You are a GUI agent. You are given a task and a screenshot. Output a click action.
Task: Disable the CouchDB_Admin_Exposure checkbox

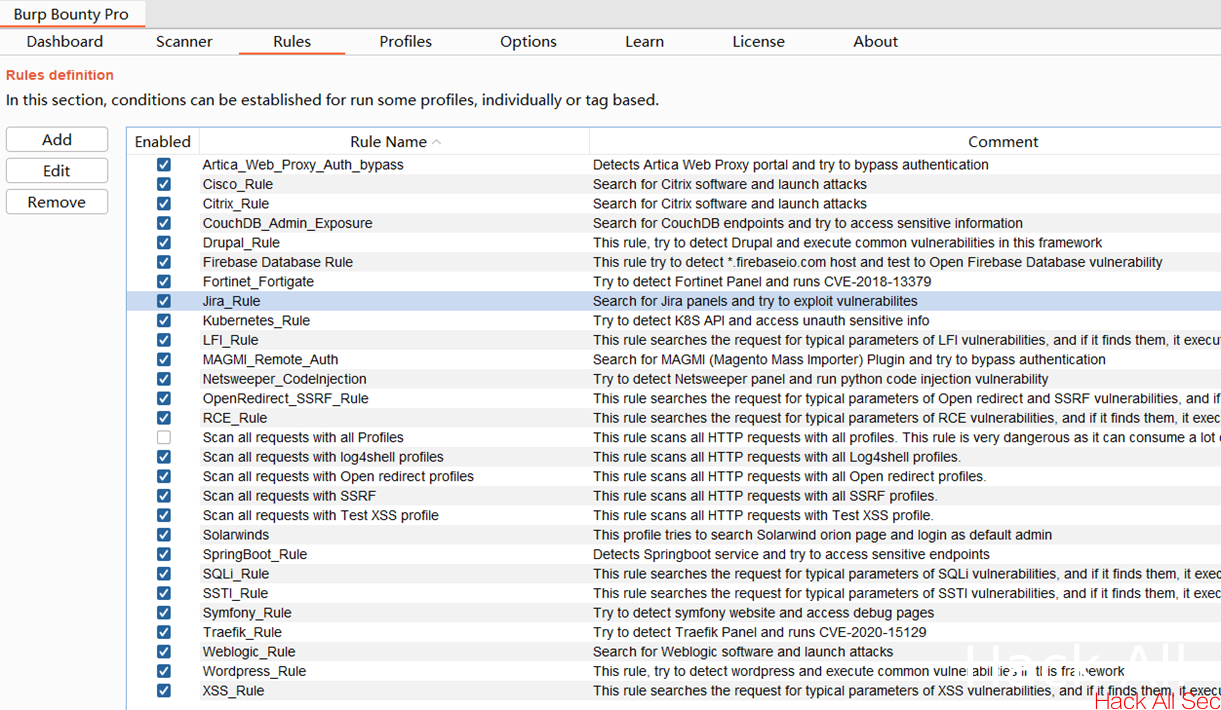pyautogui.click(x=164, y=223)
